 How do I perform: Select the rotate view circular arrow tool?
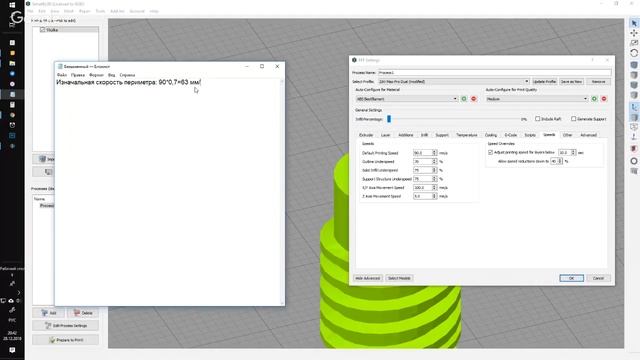coord(634,53)
